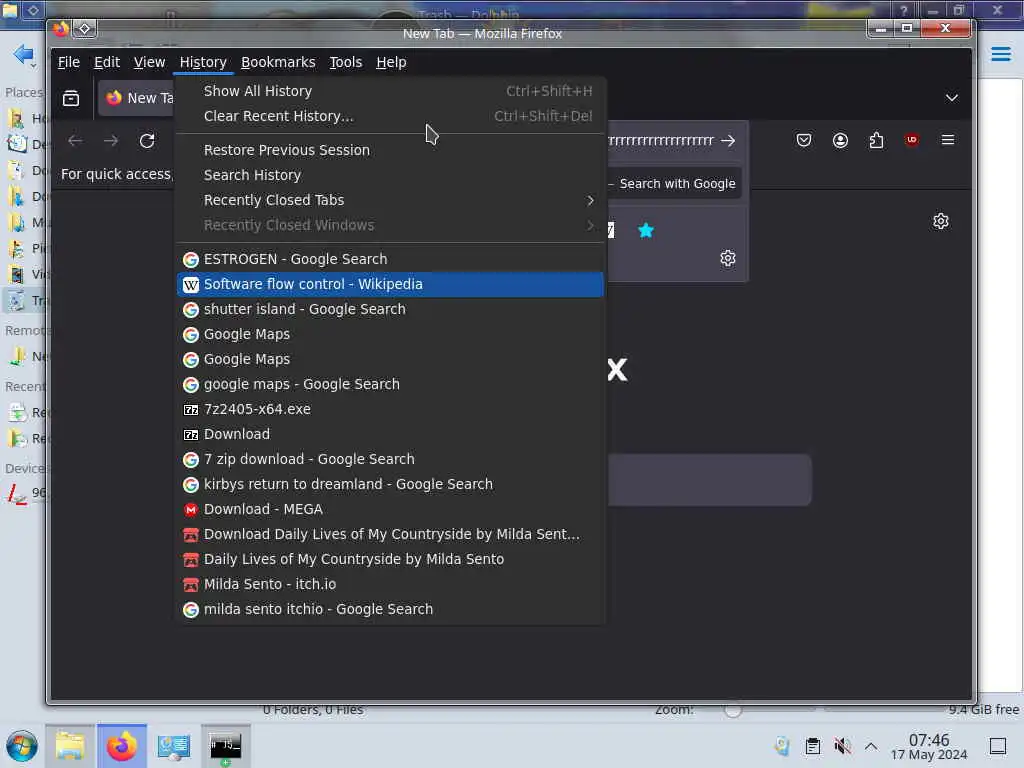Choose Restore Previous Session
Screen dimensions: 1024x768
click(x=391, y=150)
